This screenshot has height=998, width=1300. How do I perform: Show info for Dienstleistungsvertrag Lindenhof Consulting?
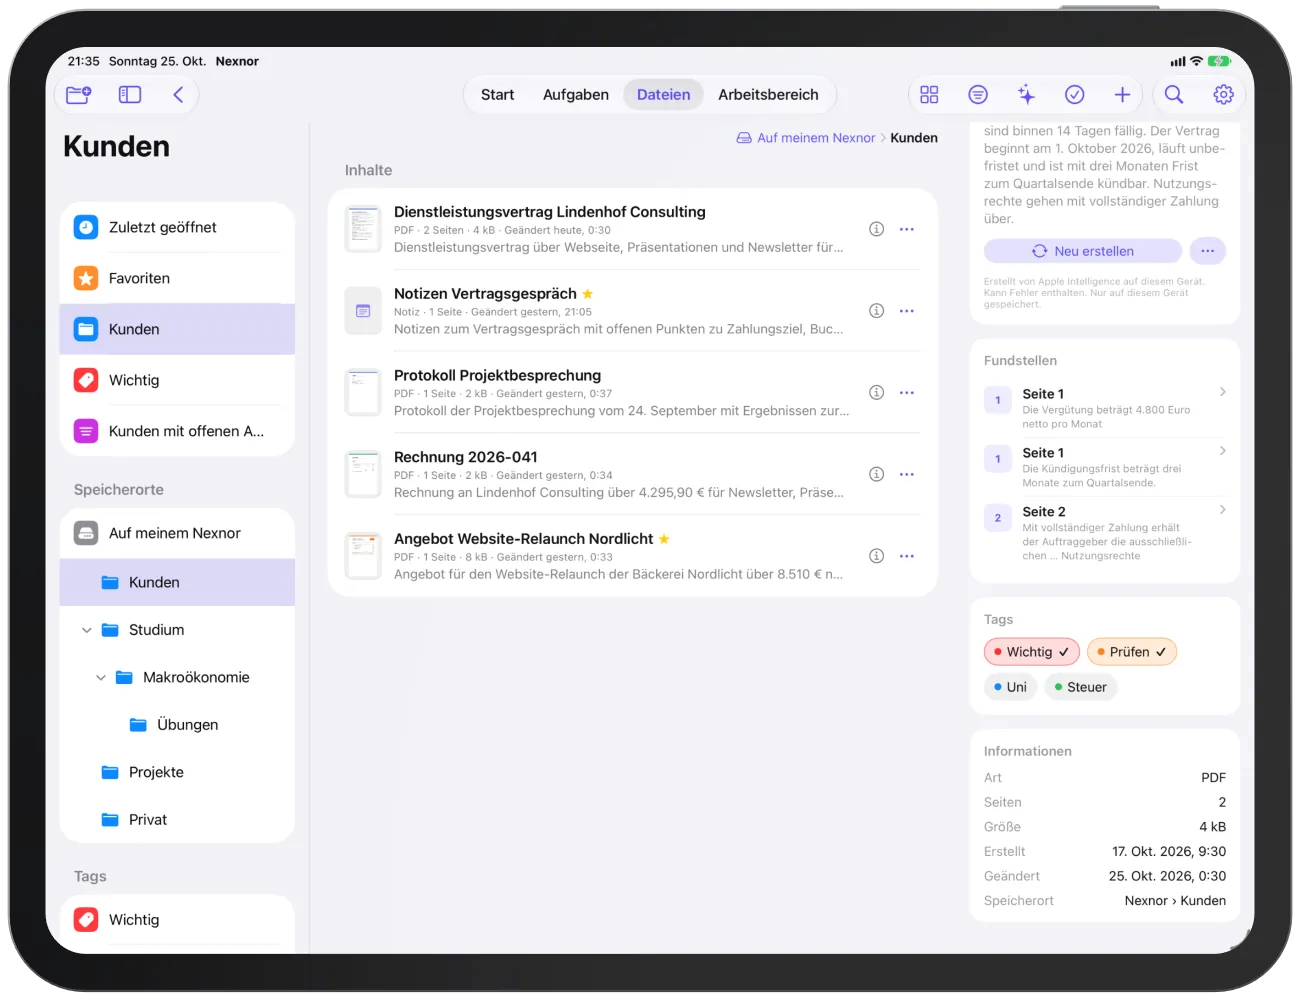876,229
